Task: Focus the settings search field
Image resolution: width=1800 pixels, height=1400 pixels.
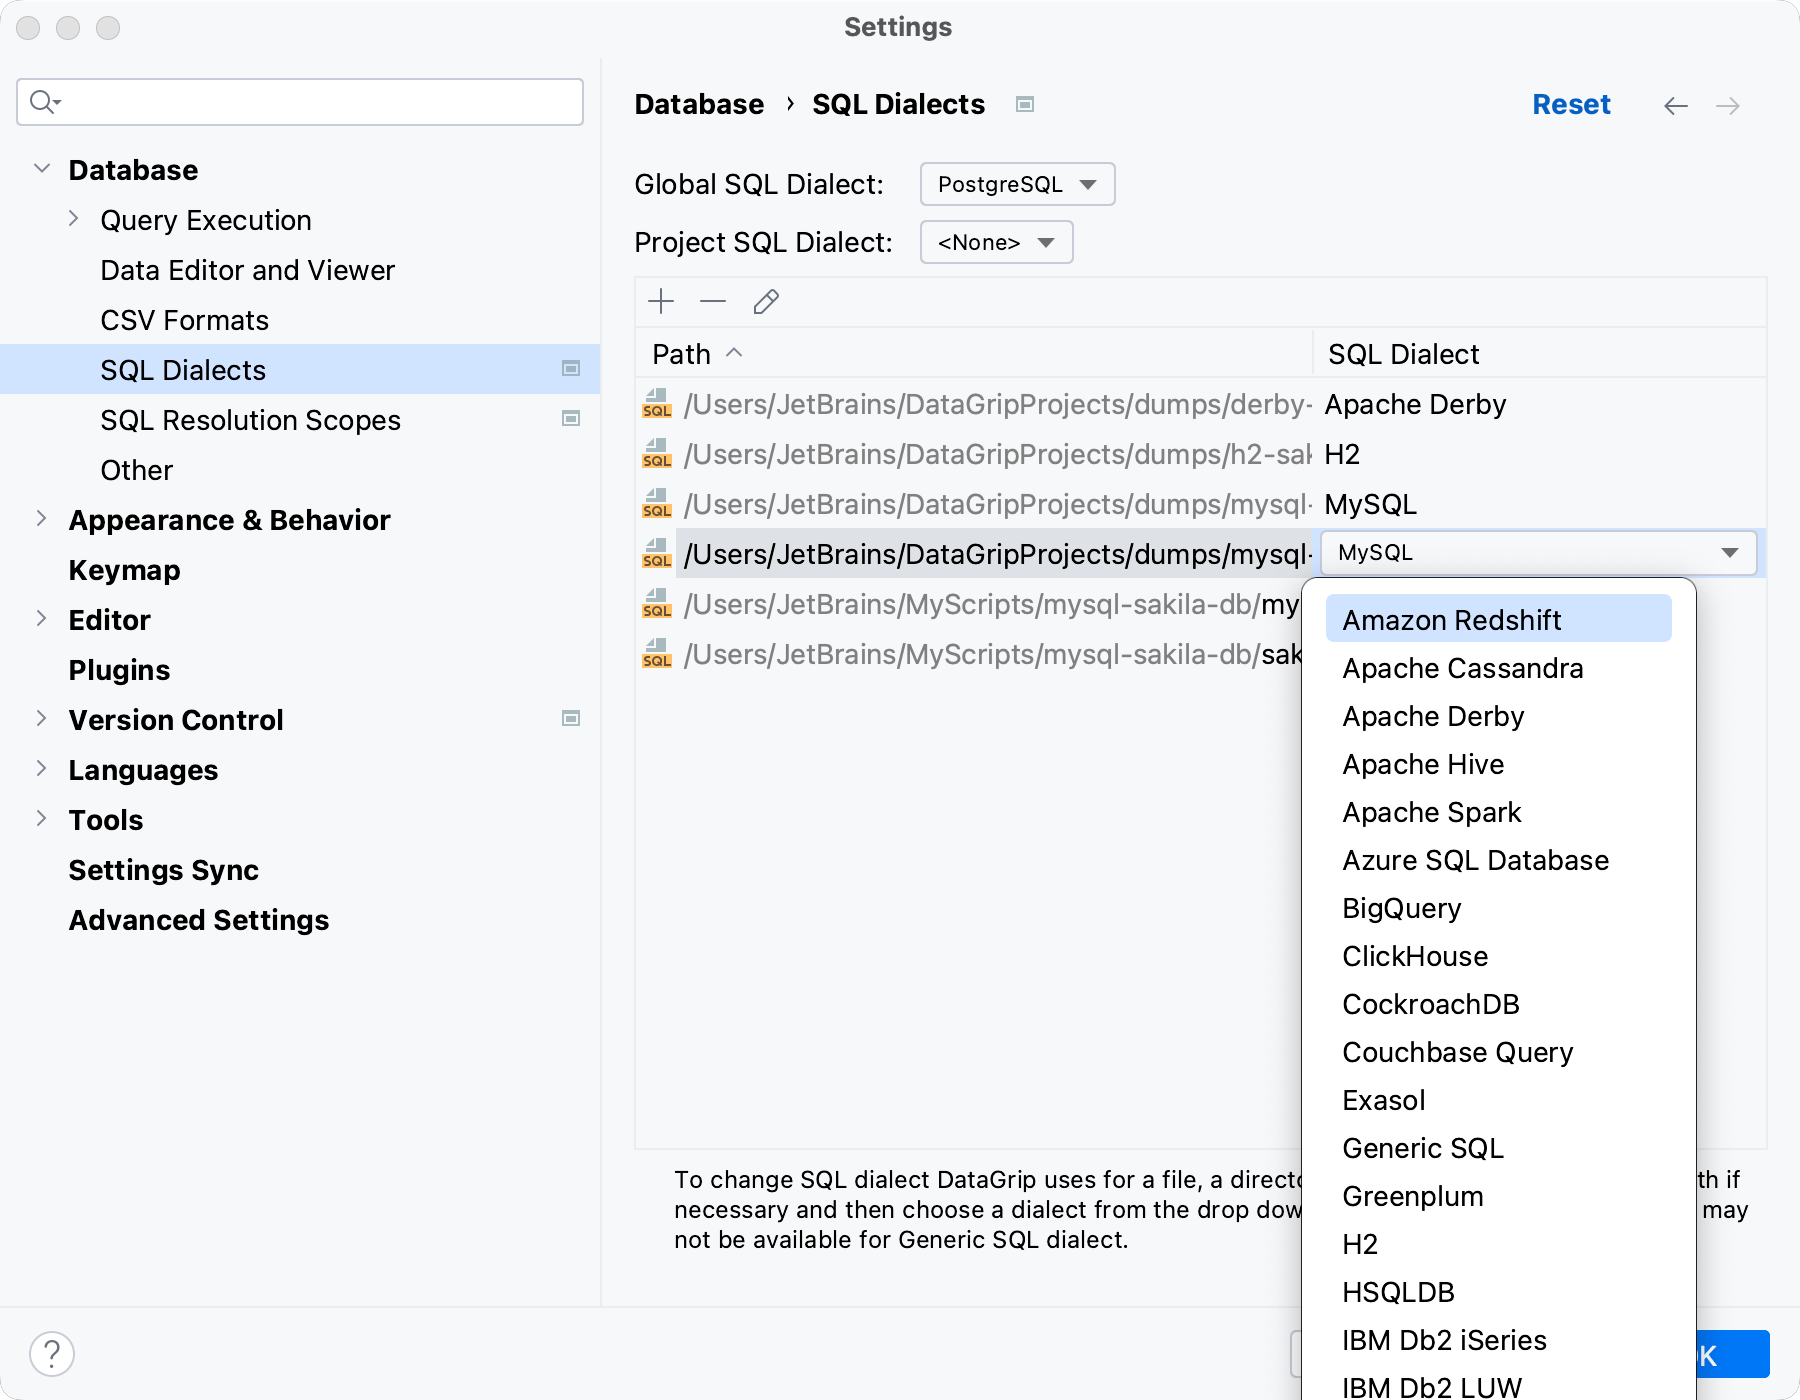Action: tap(300, 102)
